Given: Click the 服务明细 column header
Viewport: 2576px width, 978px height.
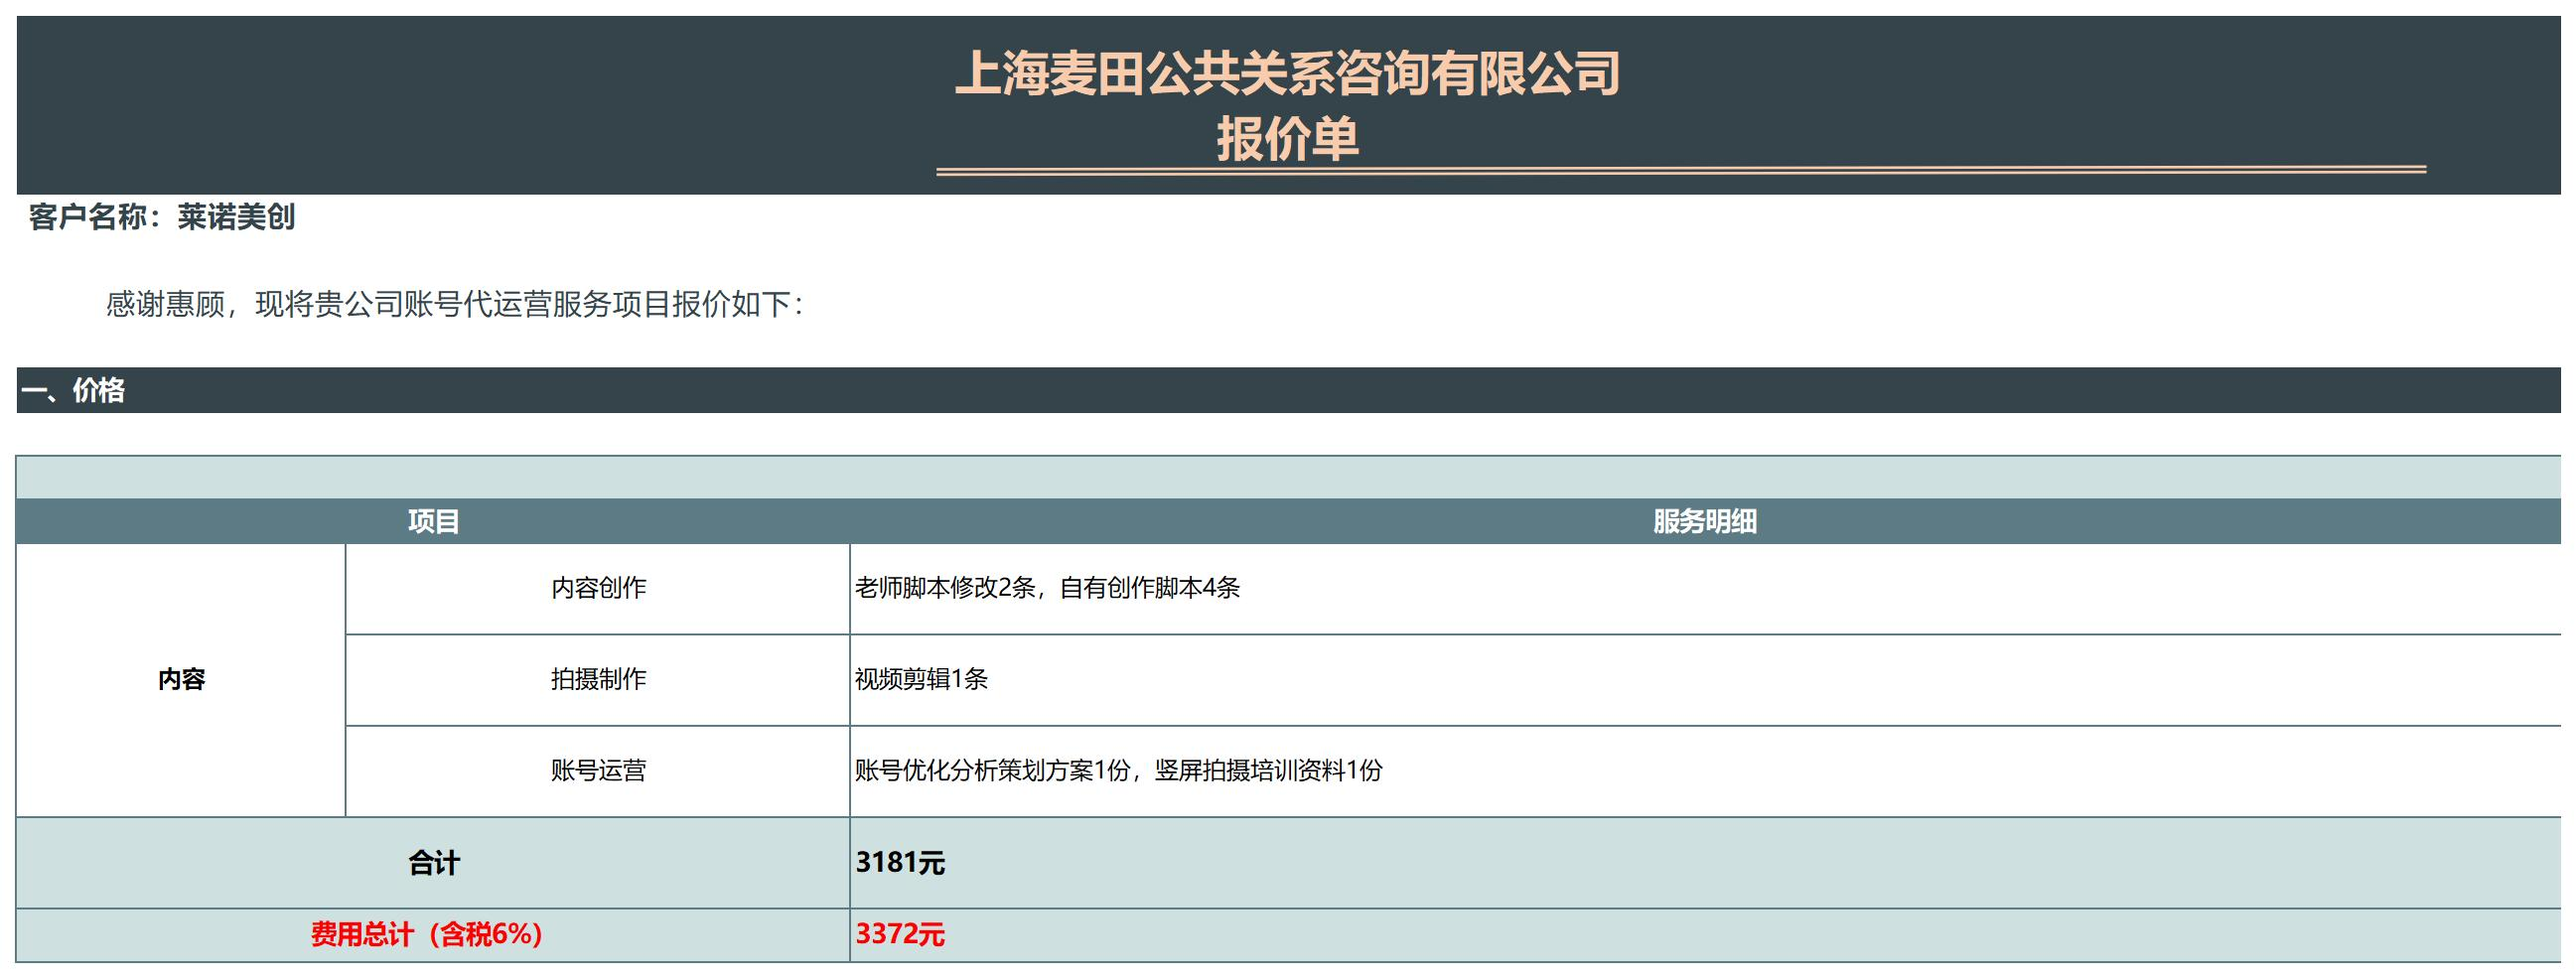Looking at the screenshot, I should pyautogui.click(x=1704, y=521).
